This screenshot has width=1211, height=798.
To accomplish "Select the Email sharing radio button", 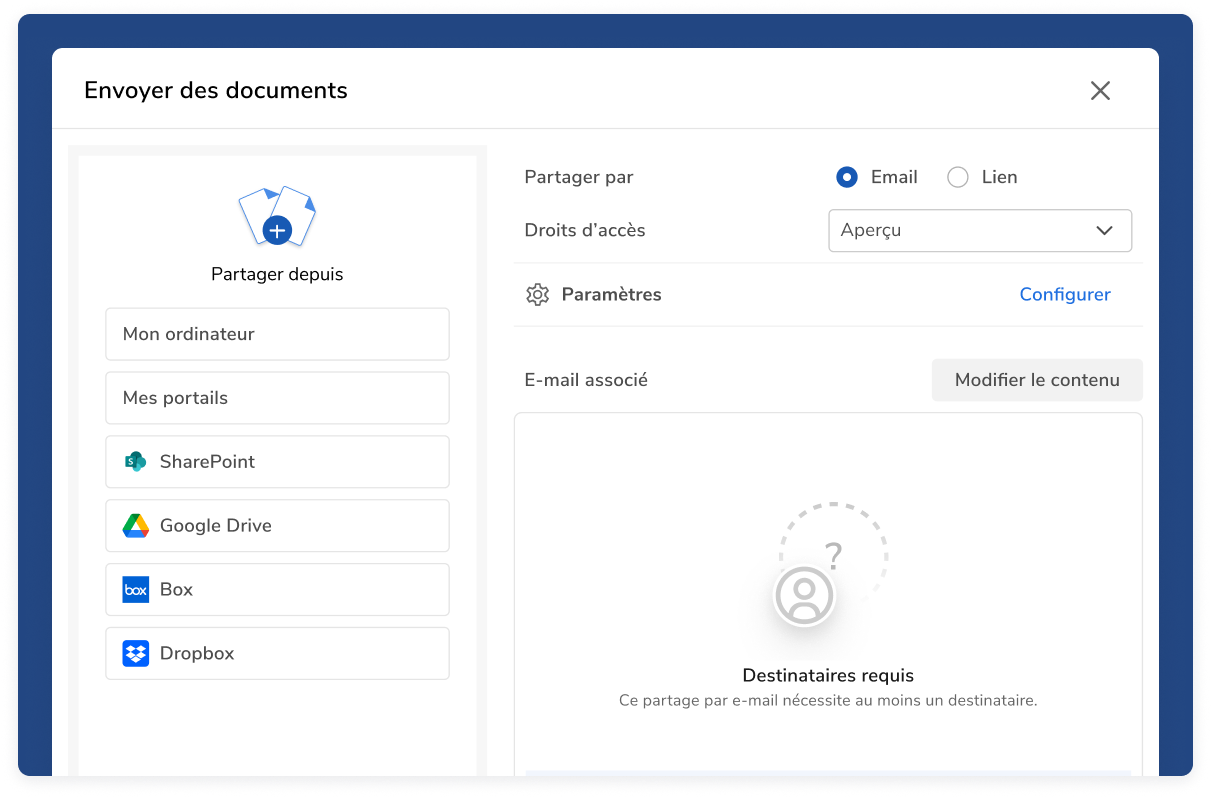I will click(847, 177).
